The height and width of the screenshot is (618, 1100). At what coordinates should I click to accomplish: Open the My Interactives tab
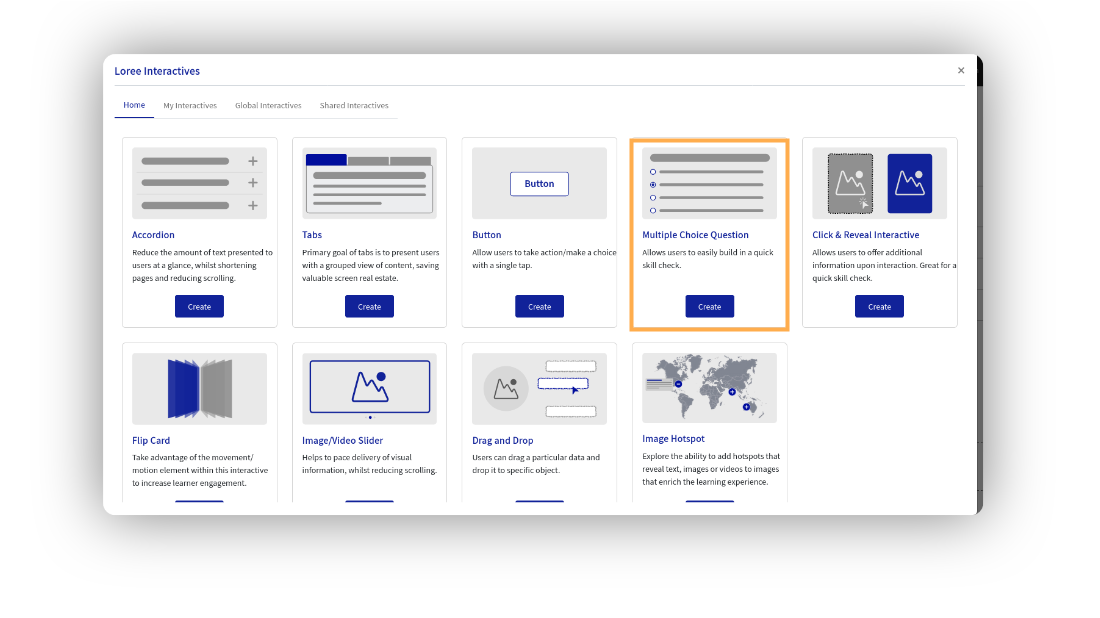(x=190, y=106)
